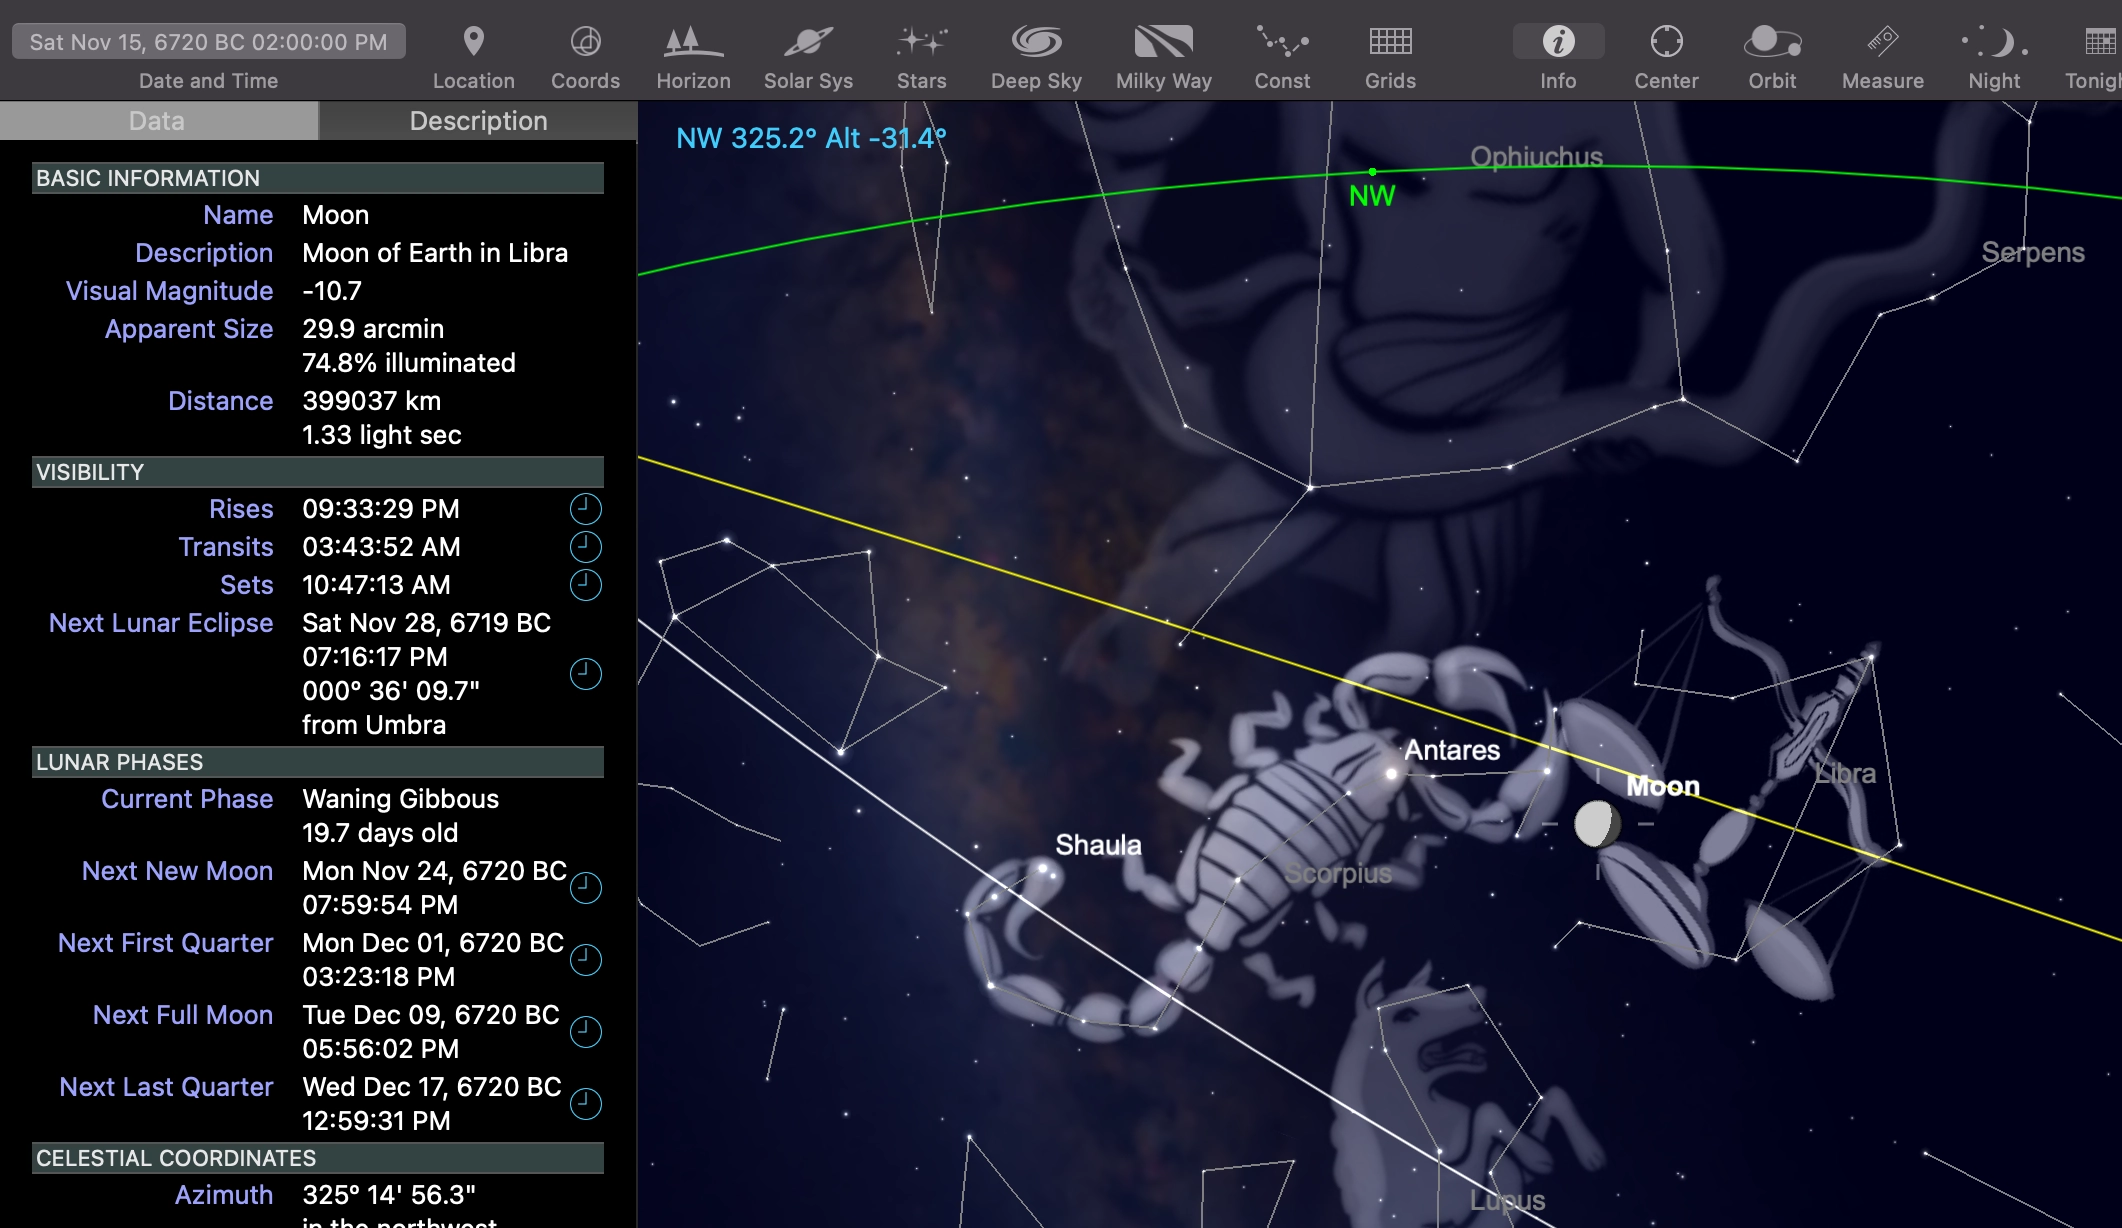Click the Moon in the sky chart
The width and height of the screenshot is (2122, 1228).
[1597, 824]
